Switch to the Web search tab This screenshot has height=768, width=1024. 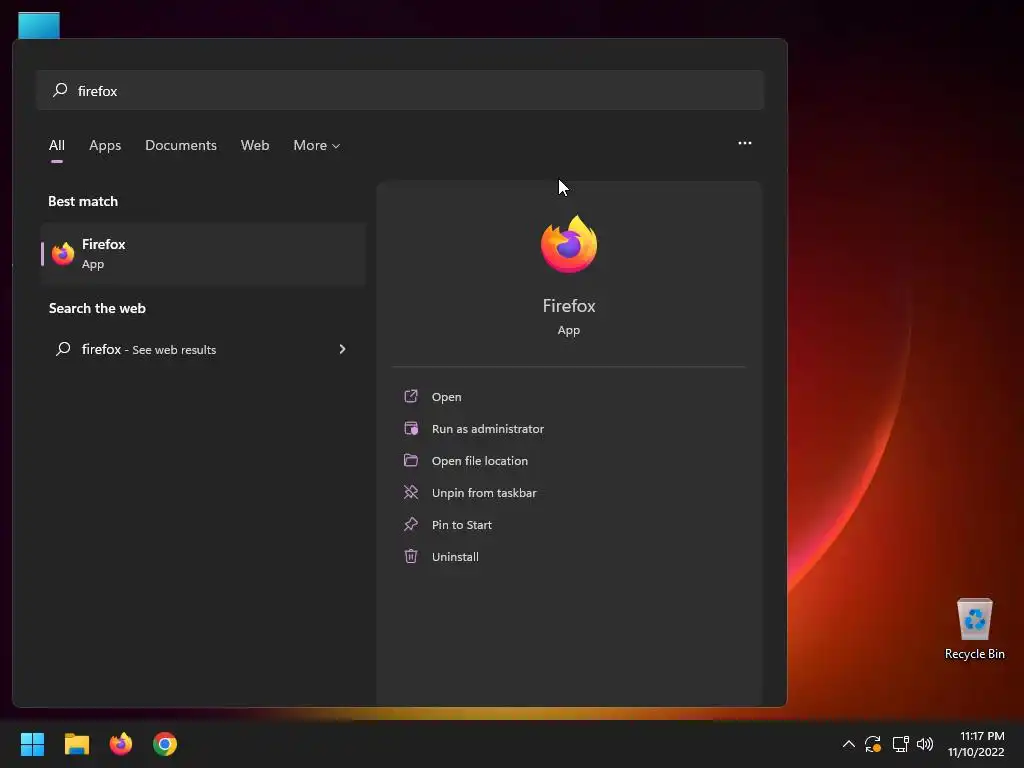pyautogui.click(x=255, y=145)
